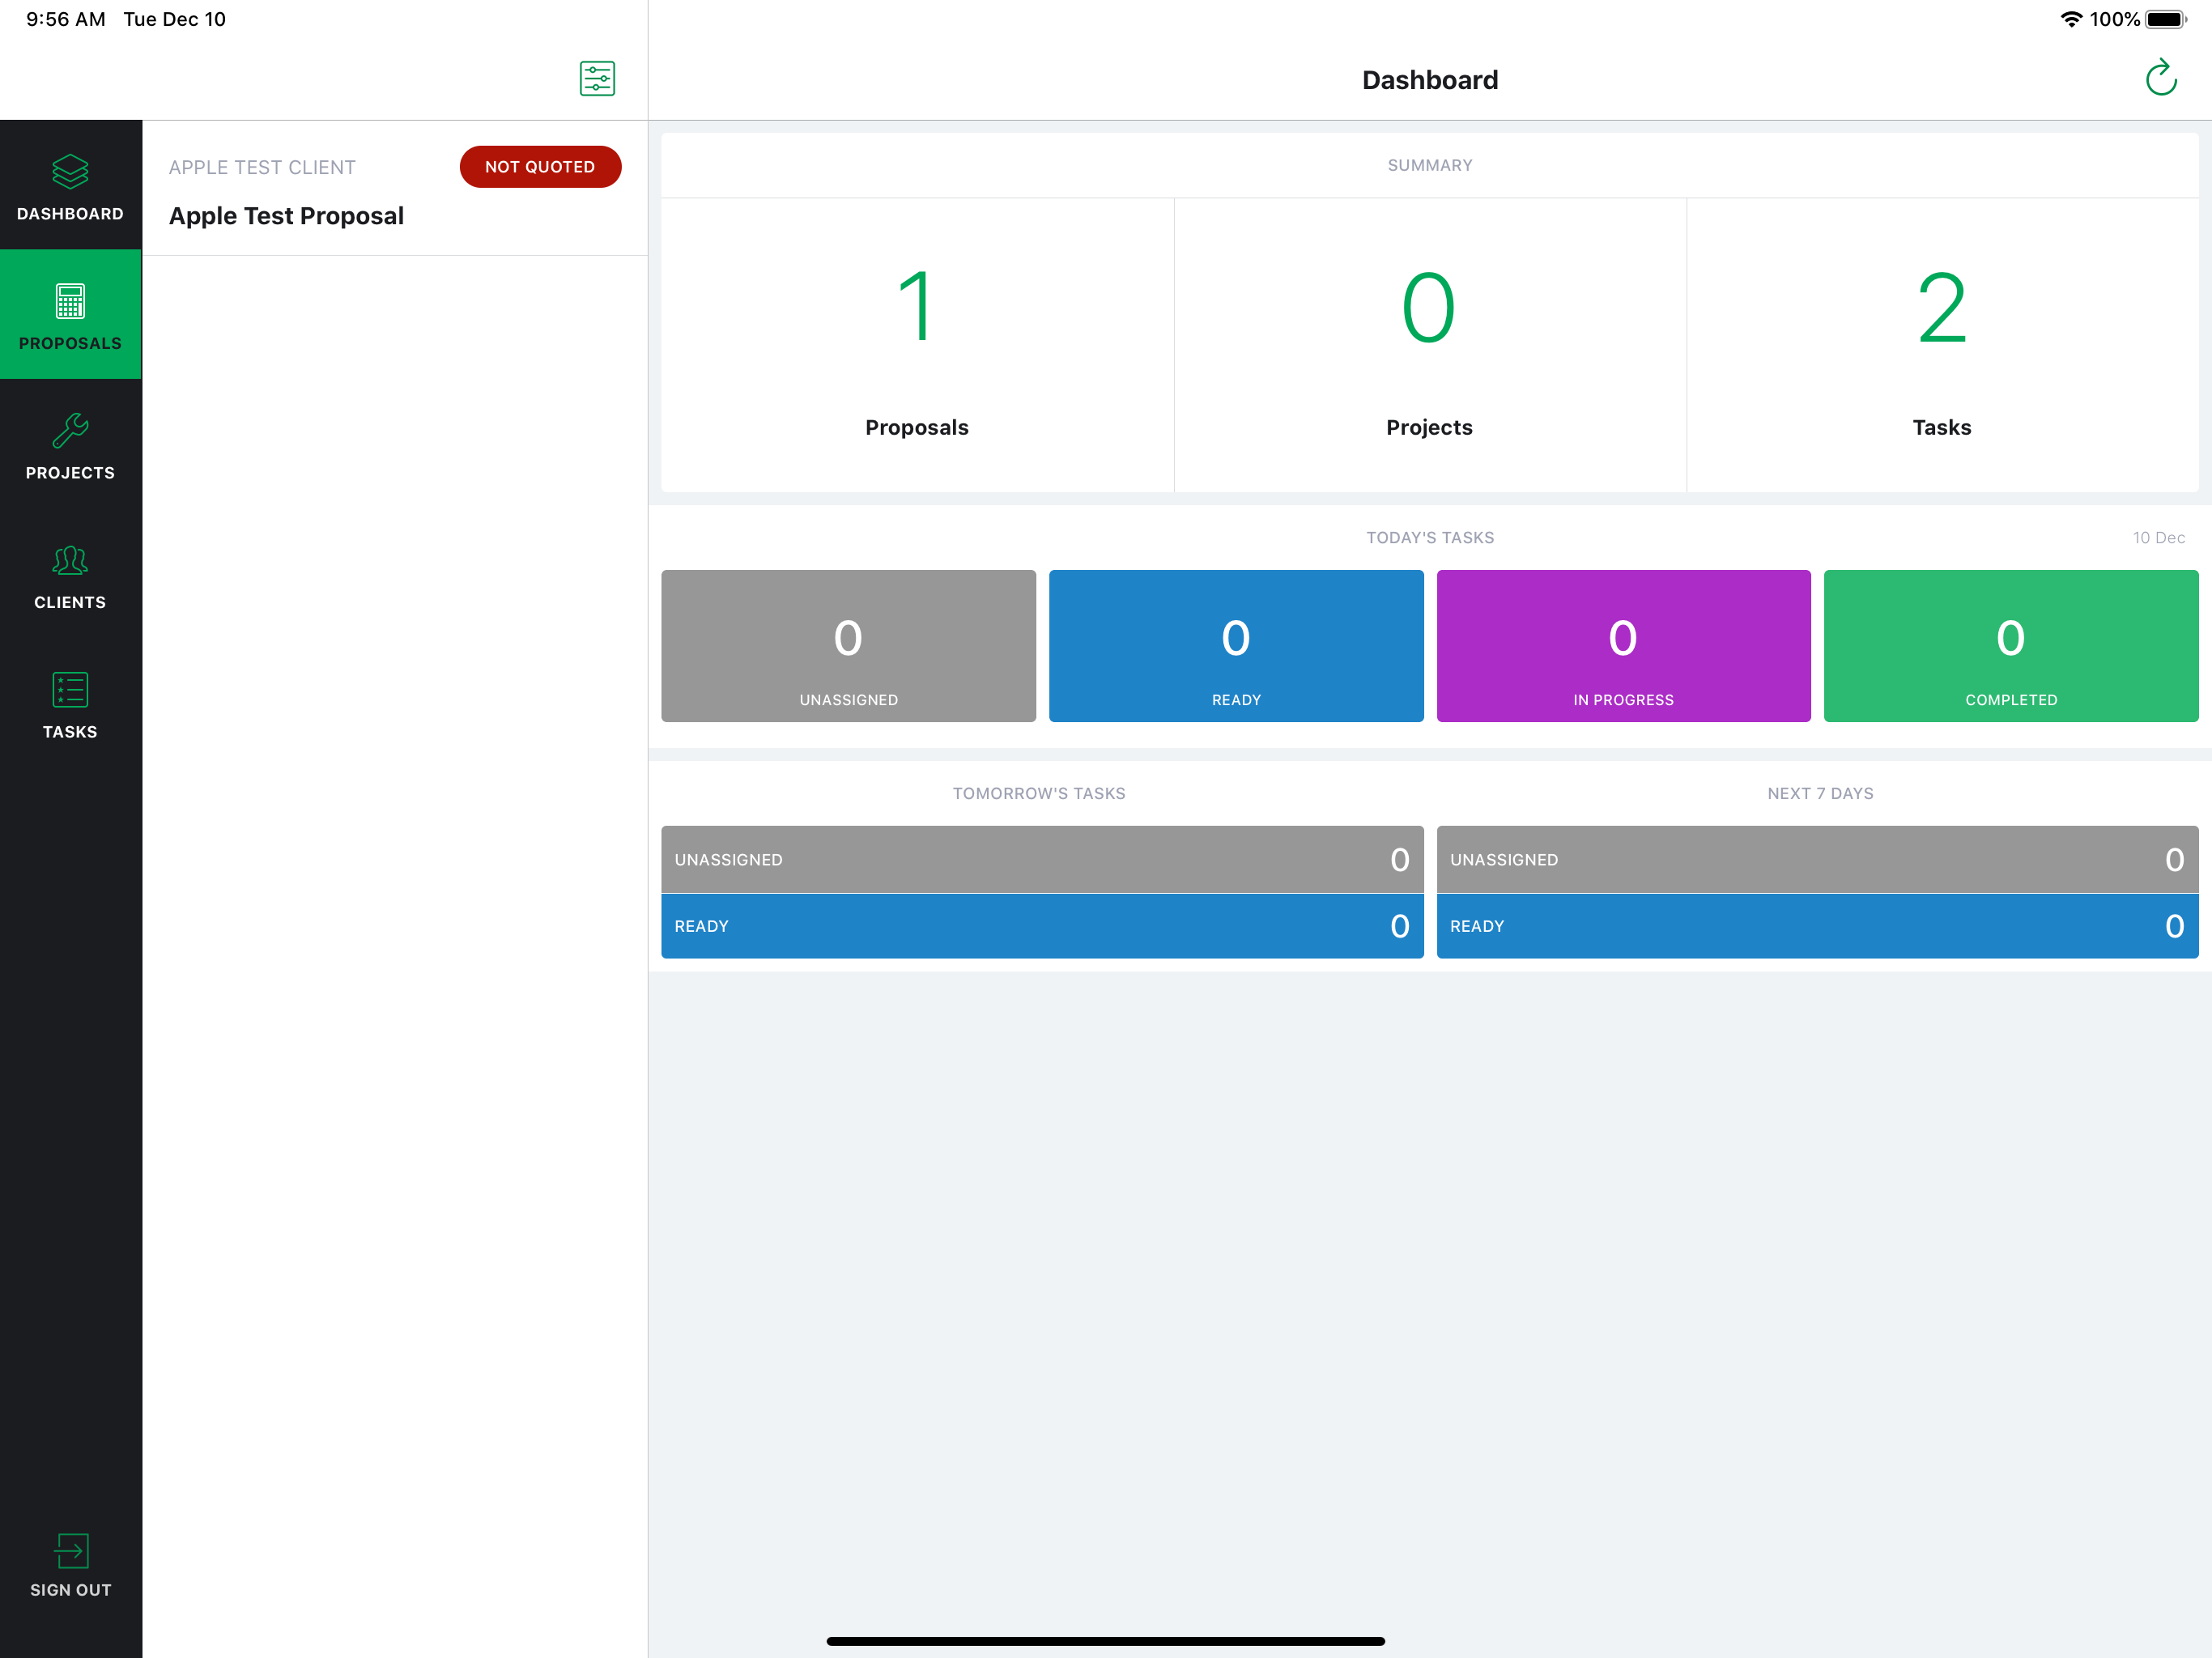Refresh the Dashboard with the reload icon
The height and width of the screenshot is (1658, 2212).
[2161, 78]
